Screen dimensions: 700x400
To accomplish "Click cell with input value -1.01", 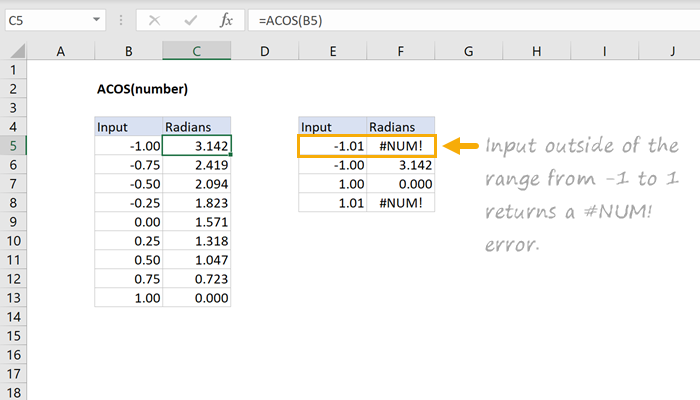I will pyautogui.click(x=332, y=146).
